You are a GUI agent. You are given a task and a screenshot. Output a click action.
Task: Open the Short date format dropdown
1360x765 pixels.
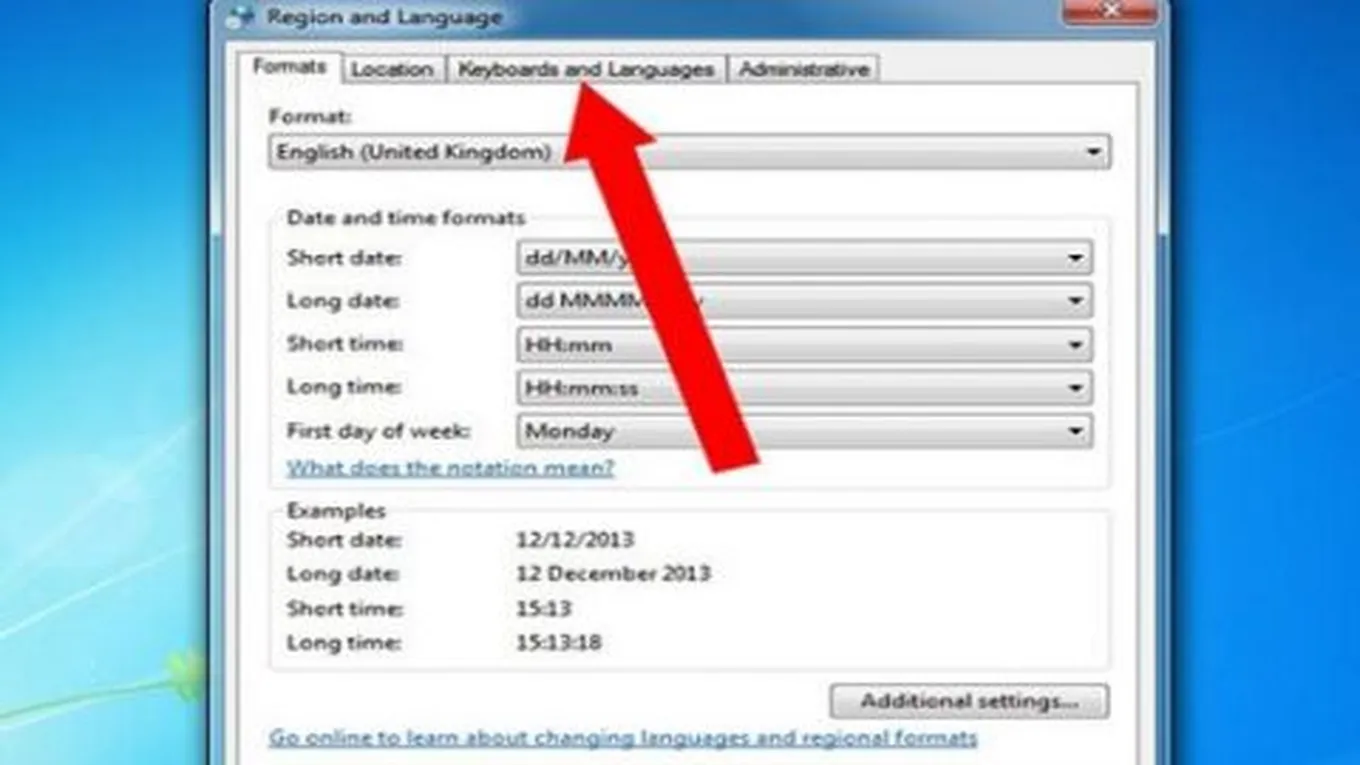[804, 258]
